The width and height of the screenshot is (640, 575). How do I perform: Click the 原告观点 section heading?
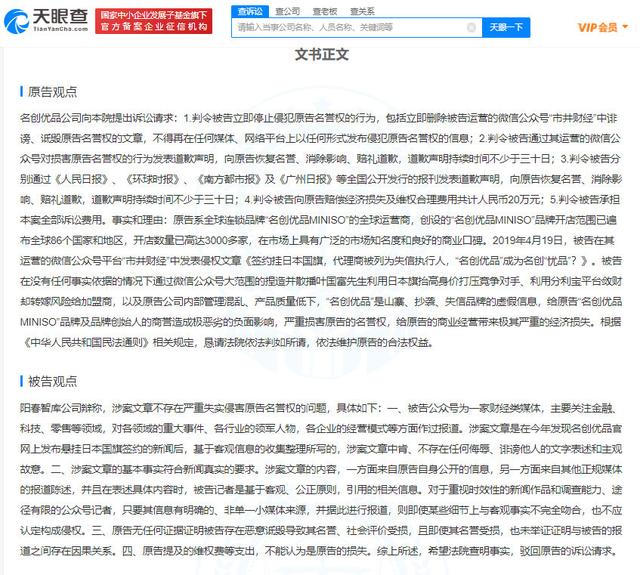[x=52, y=92]
